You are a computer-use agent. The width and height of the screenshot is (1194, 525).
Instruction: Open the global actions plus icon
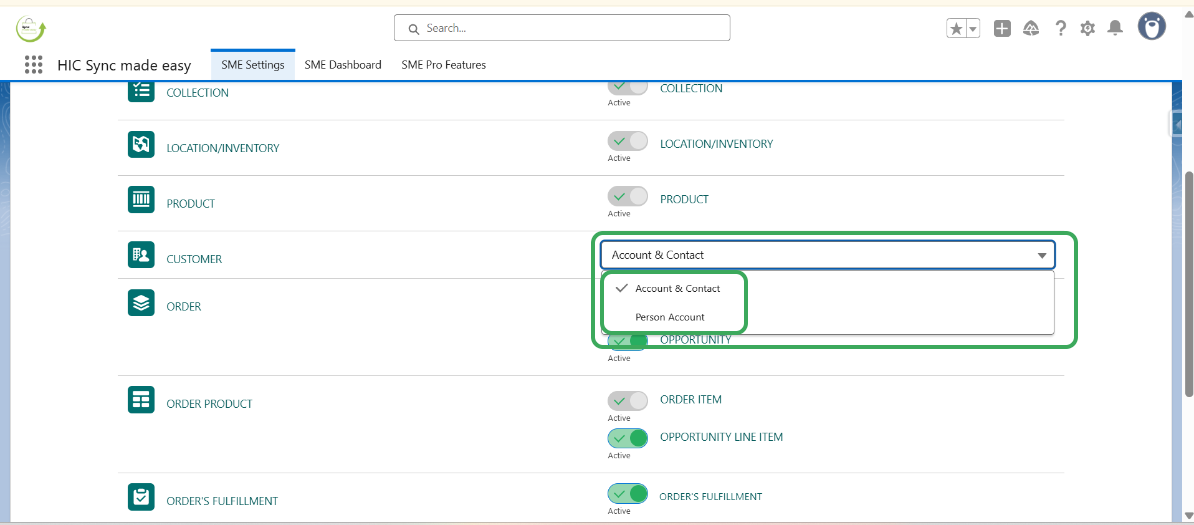(1002, 29)
